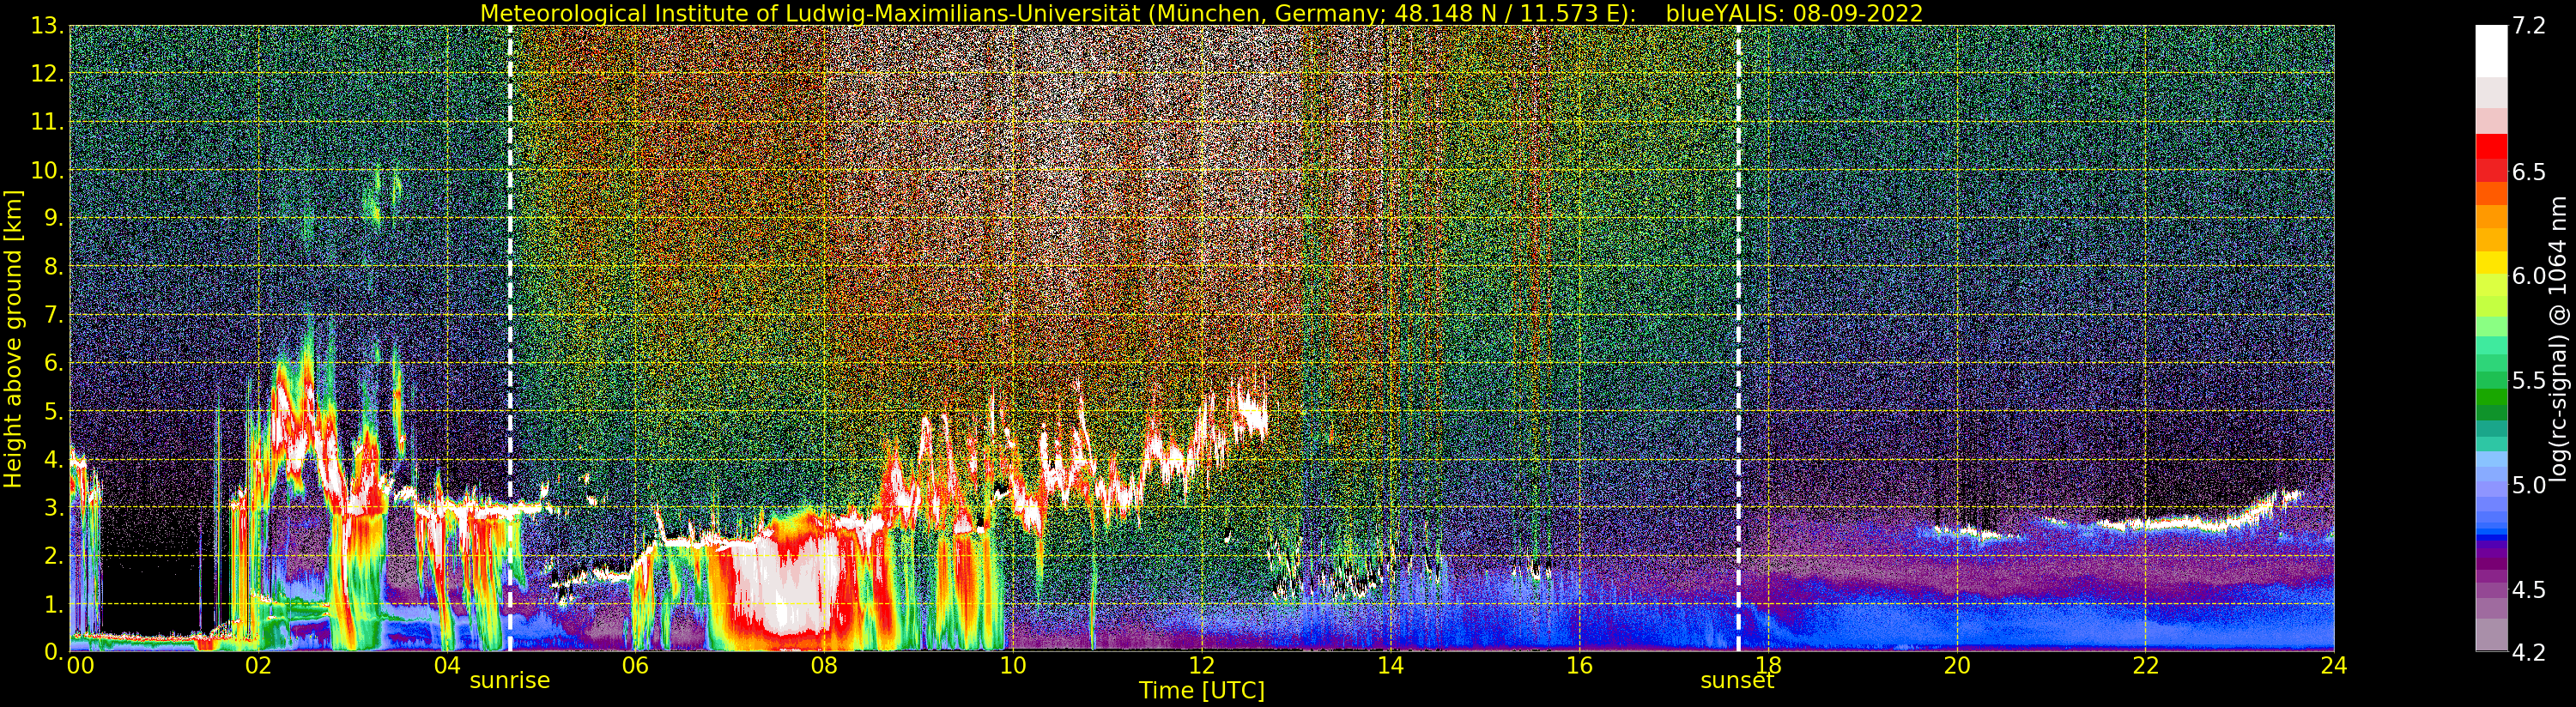This screenshot has width=2576, height=707.
Task: Click the height-axis tick label '12.'
Action: click(49, 74)
